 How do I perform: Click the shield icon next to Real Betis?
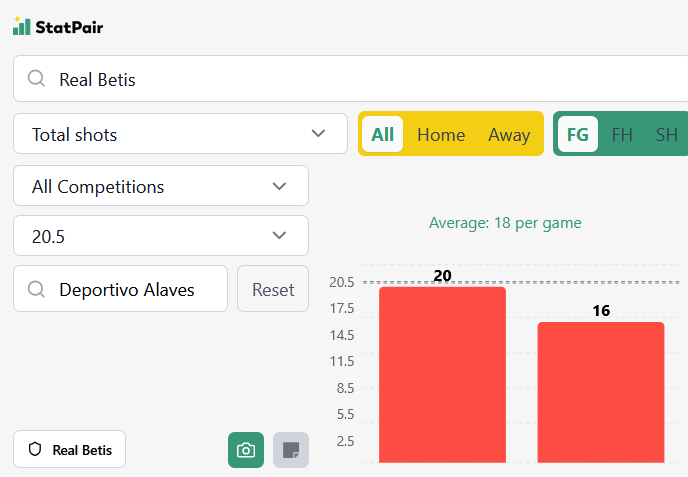pyautogui.click(x=35, y=449)
